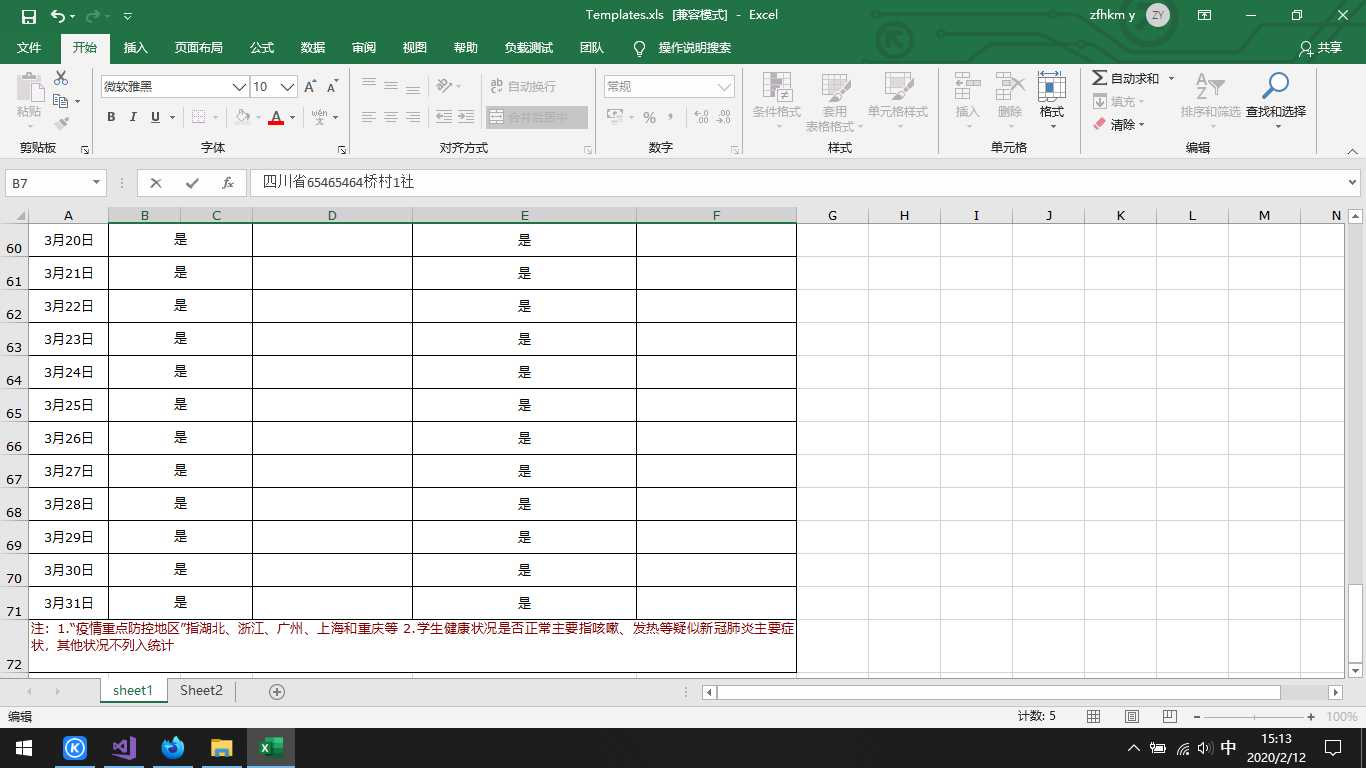Click the middle align icon
1366x768 pixels.
pyautogui.click(x=391, y=86)
